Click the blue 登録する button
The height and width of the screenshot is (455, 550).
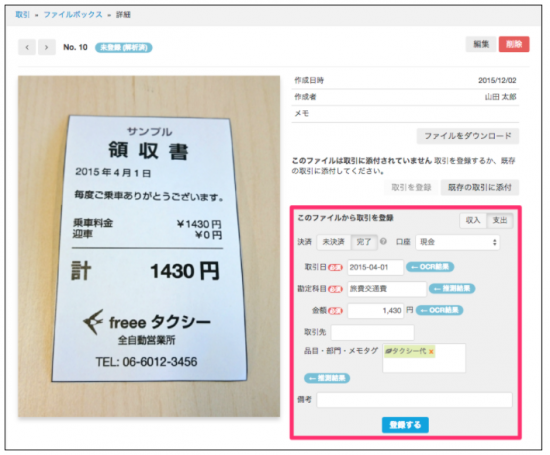tap(405, 425)
